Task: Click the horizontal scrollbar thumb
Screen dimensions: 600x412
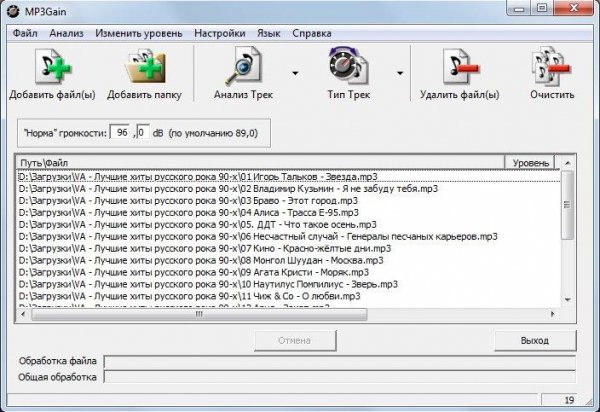Action: 199,314
